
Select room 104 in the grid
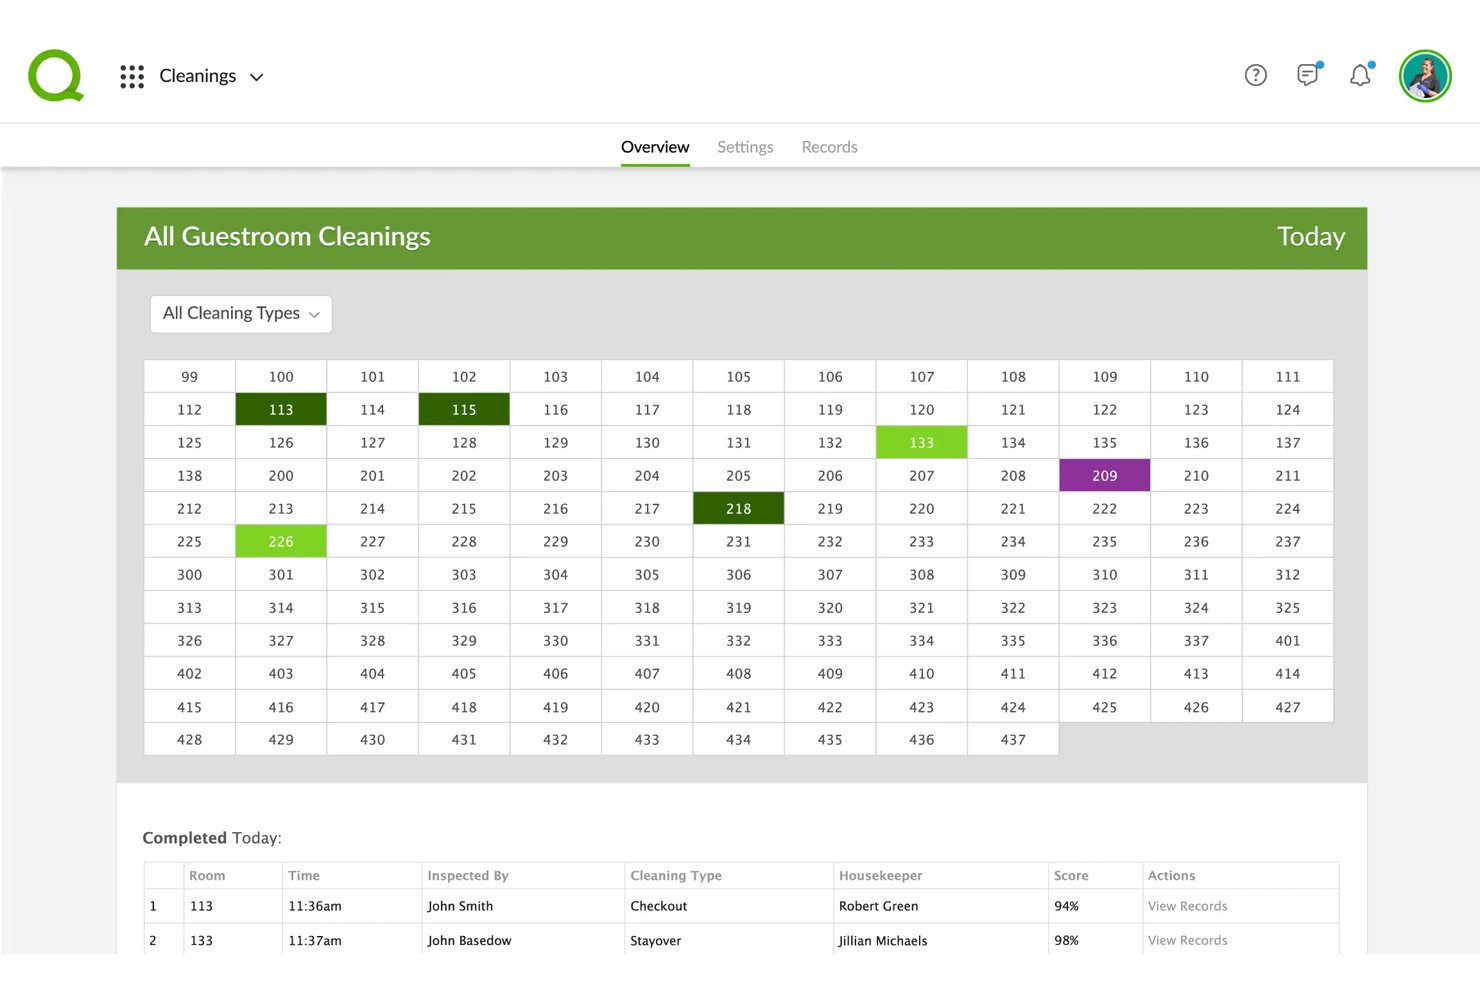(647, 376)
